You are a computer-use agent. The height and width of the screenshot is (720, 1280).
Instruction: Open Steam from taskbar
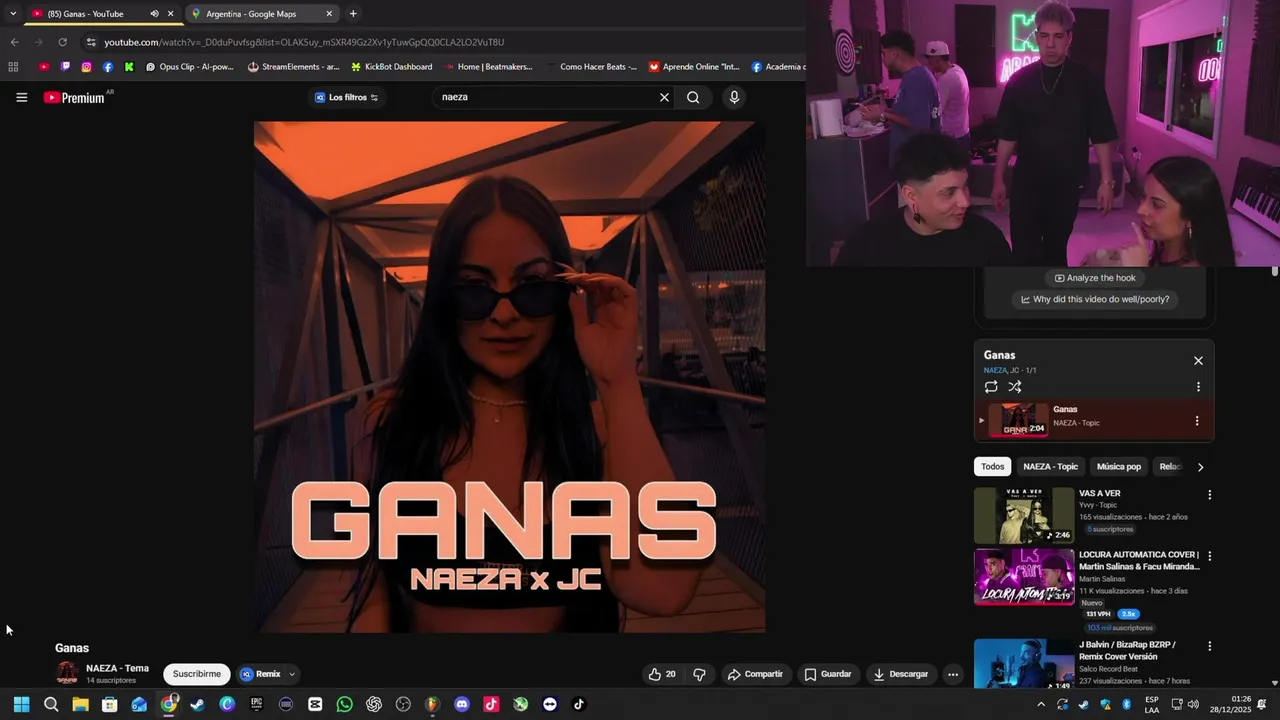coord(198,704)
